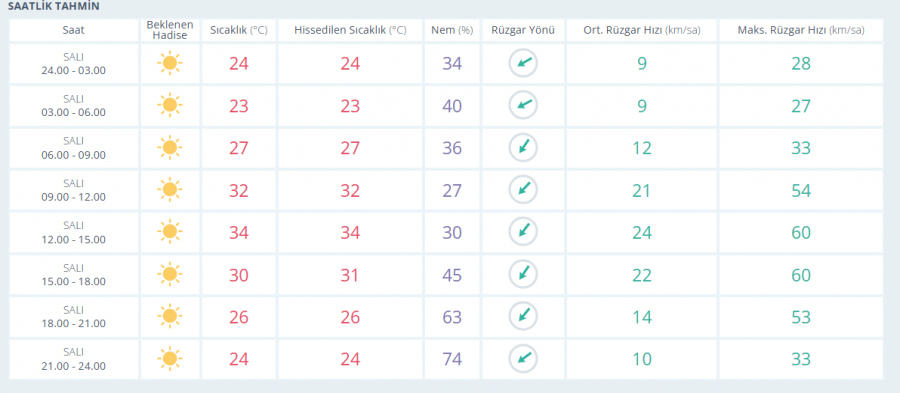Click the Beklenen Hadise column header
900x393 pixels.
169,30
